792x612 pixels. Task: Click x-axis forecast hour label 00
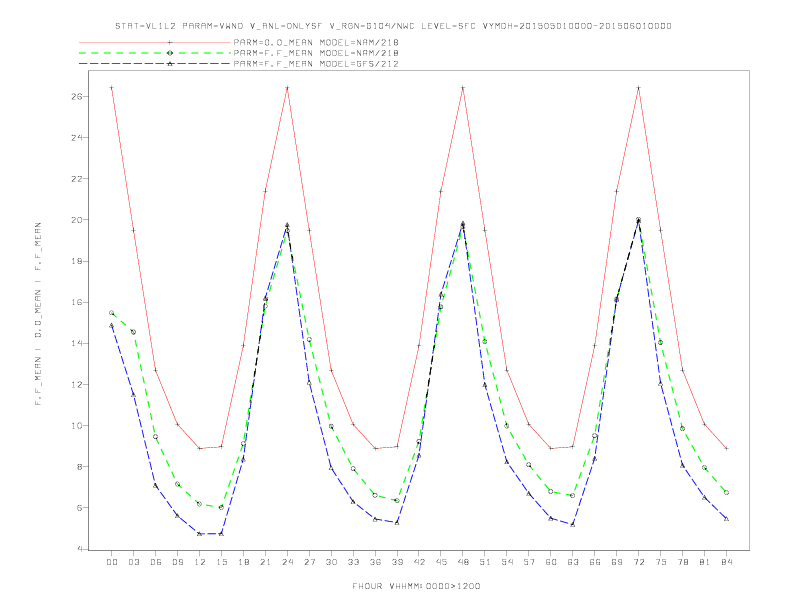pos(112,562)
